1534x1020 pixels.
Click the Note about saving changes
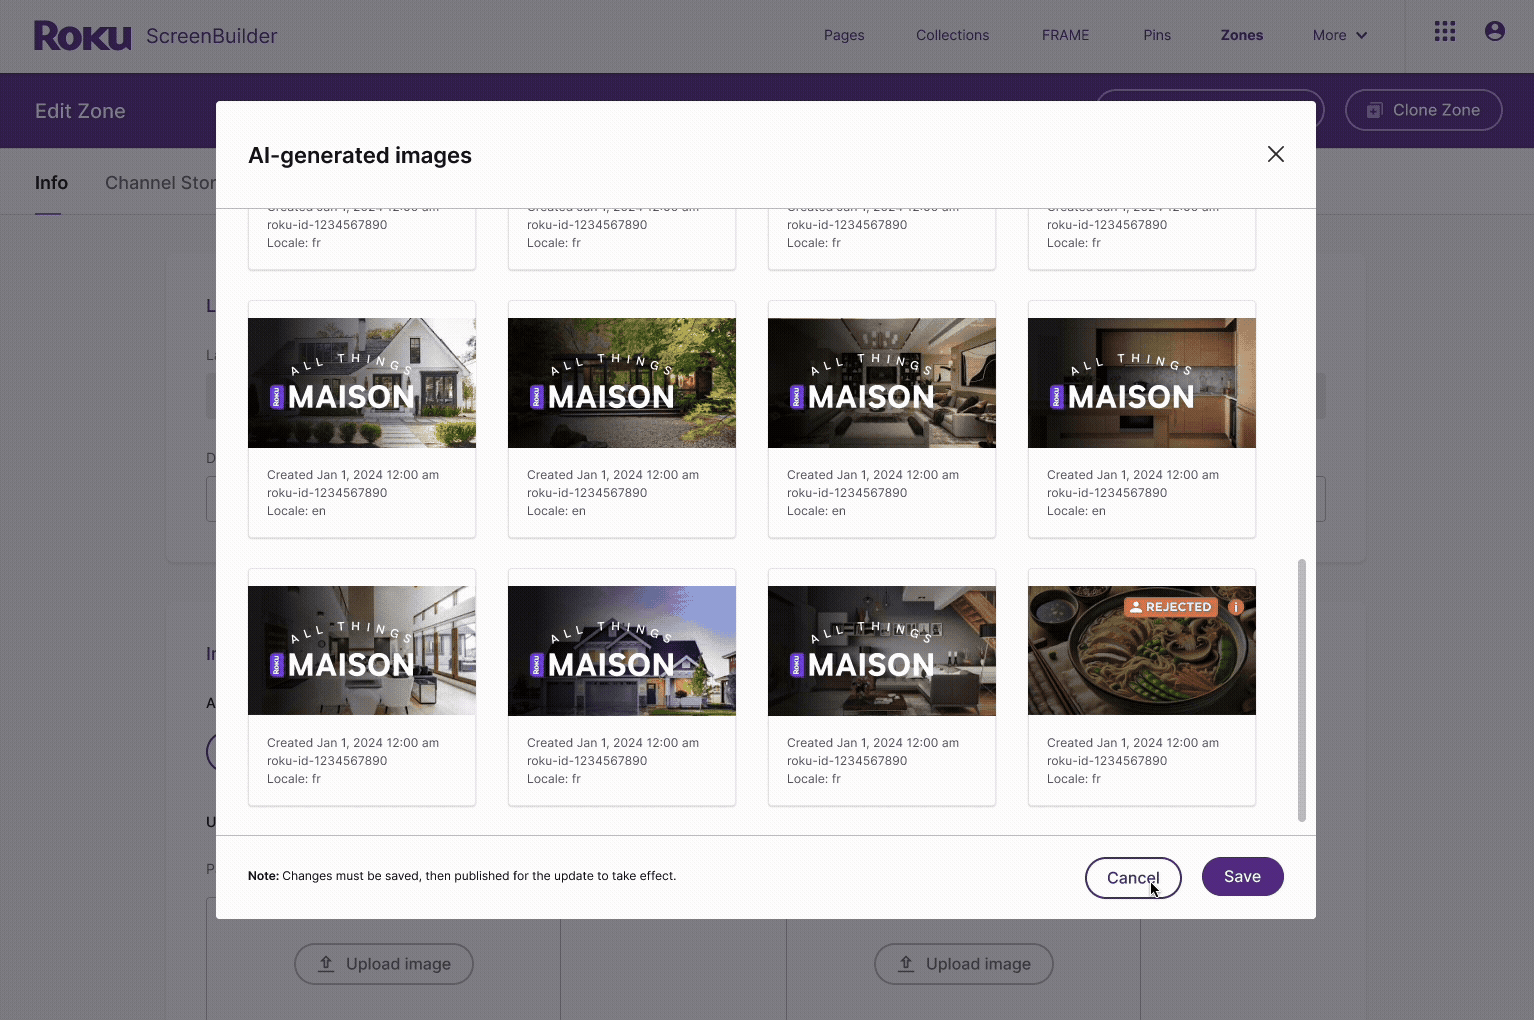click(x=462, y=876)
